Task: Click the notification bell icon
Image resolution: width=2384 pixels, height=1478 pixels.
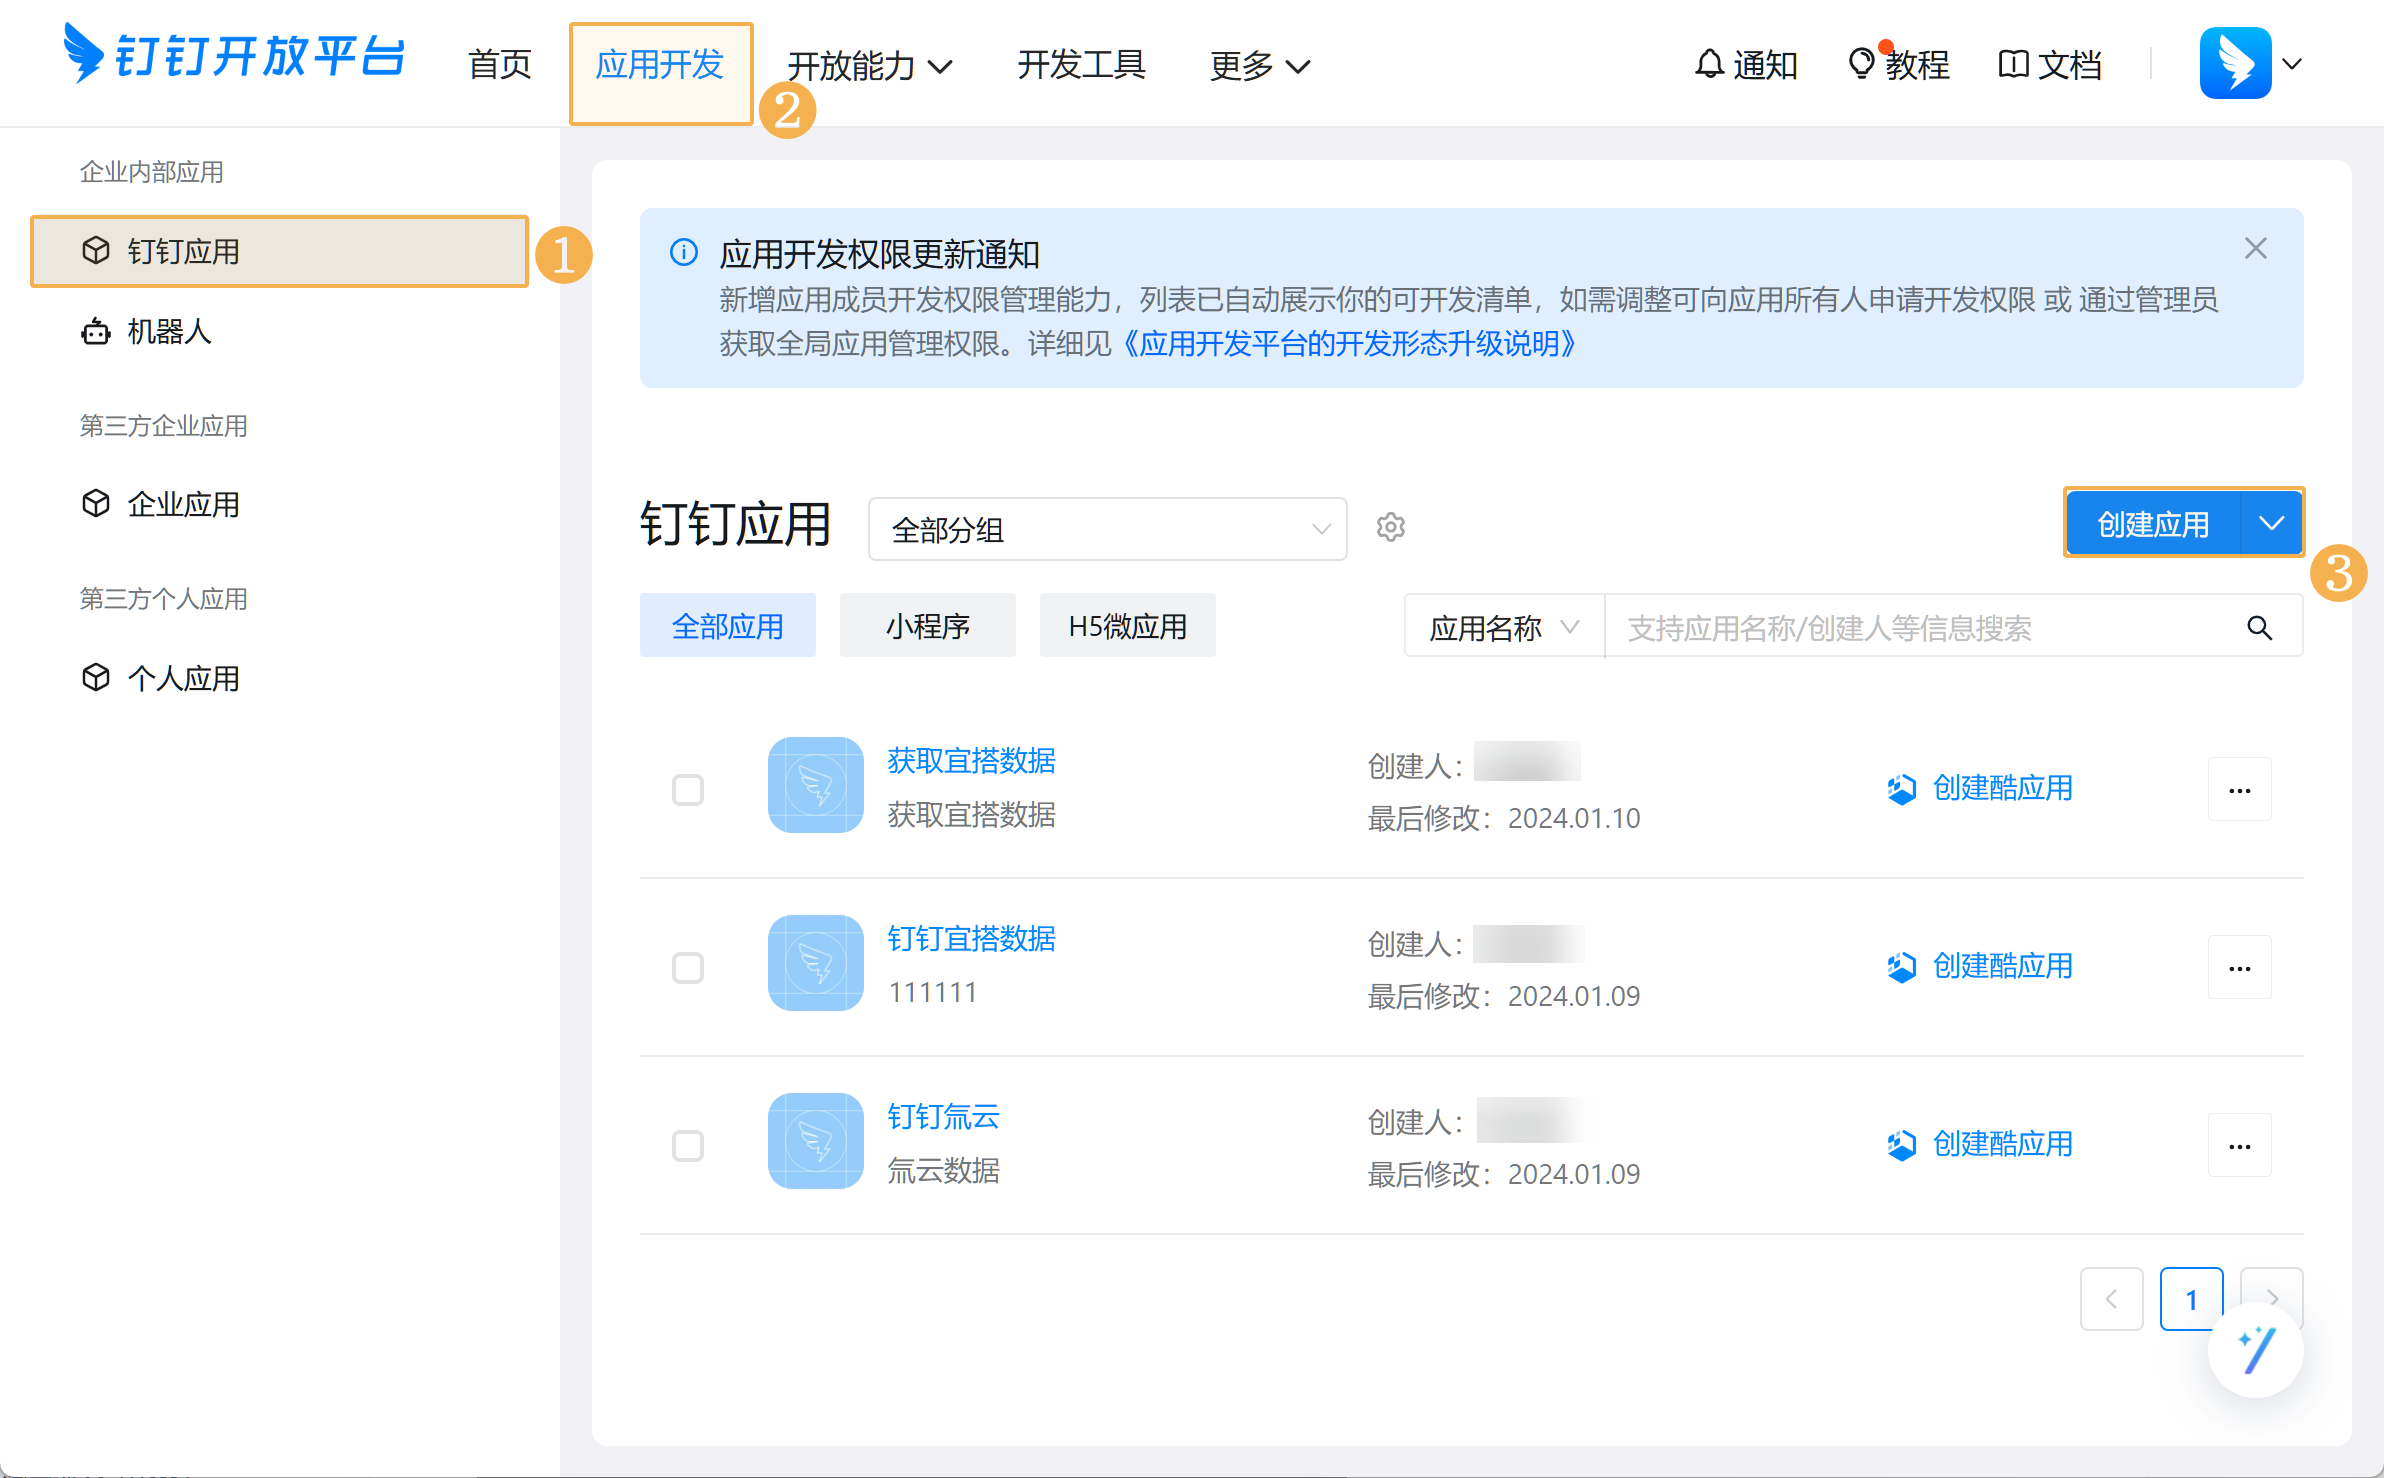Action: point(1710,64)
